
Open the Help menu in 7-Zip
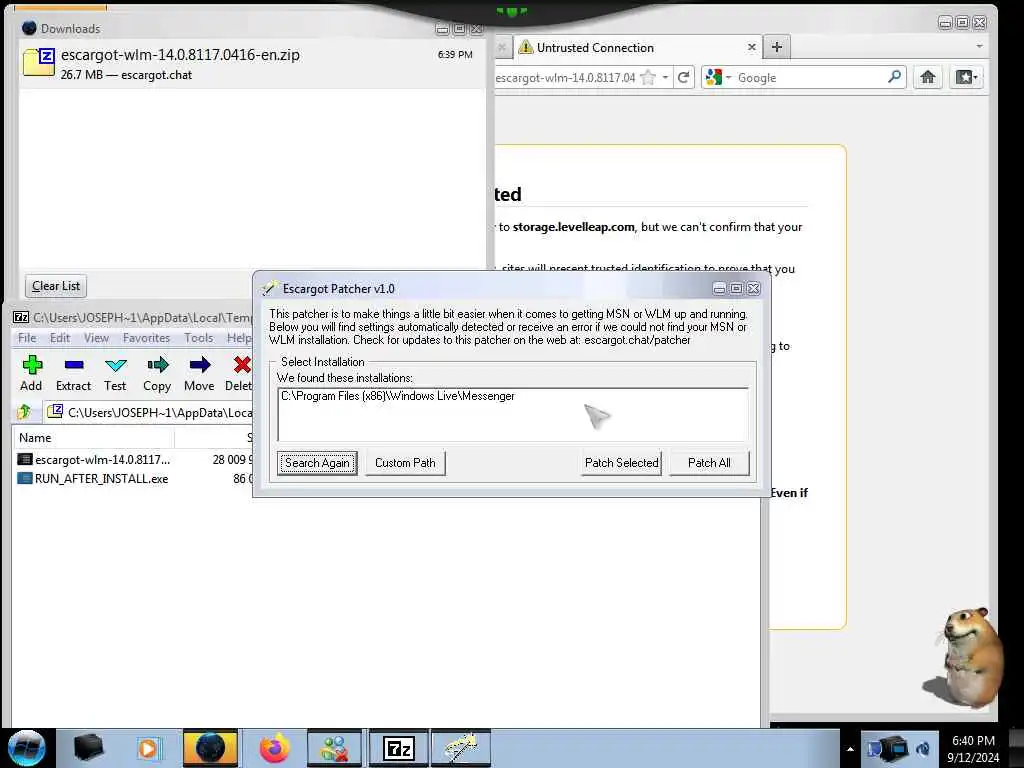239,338
